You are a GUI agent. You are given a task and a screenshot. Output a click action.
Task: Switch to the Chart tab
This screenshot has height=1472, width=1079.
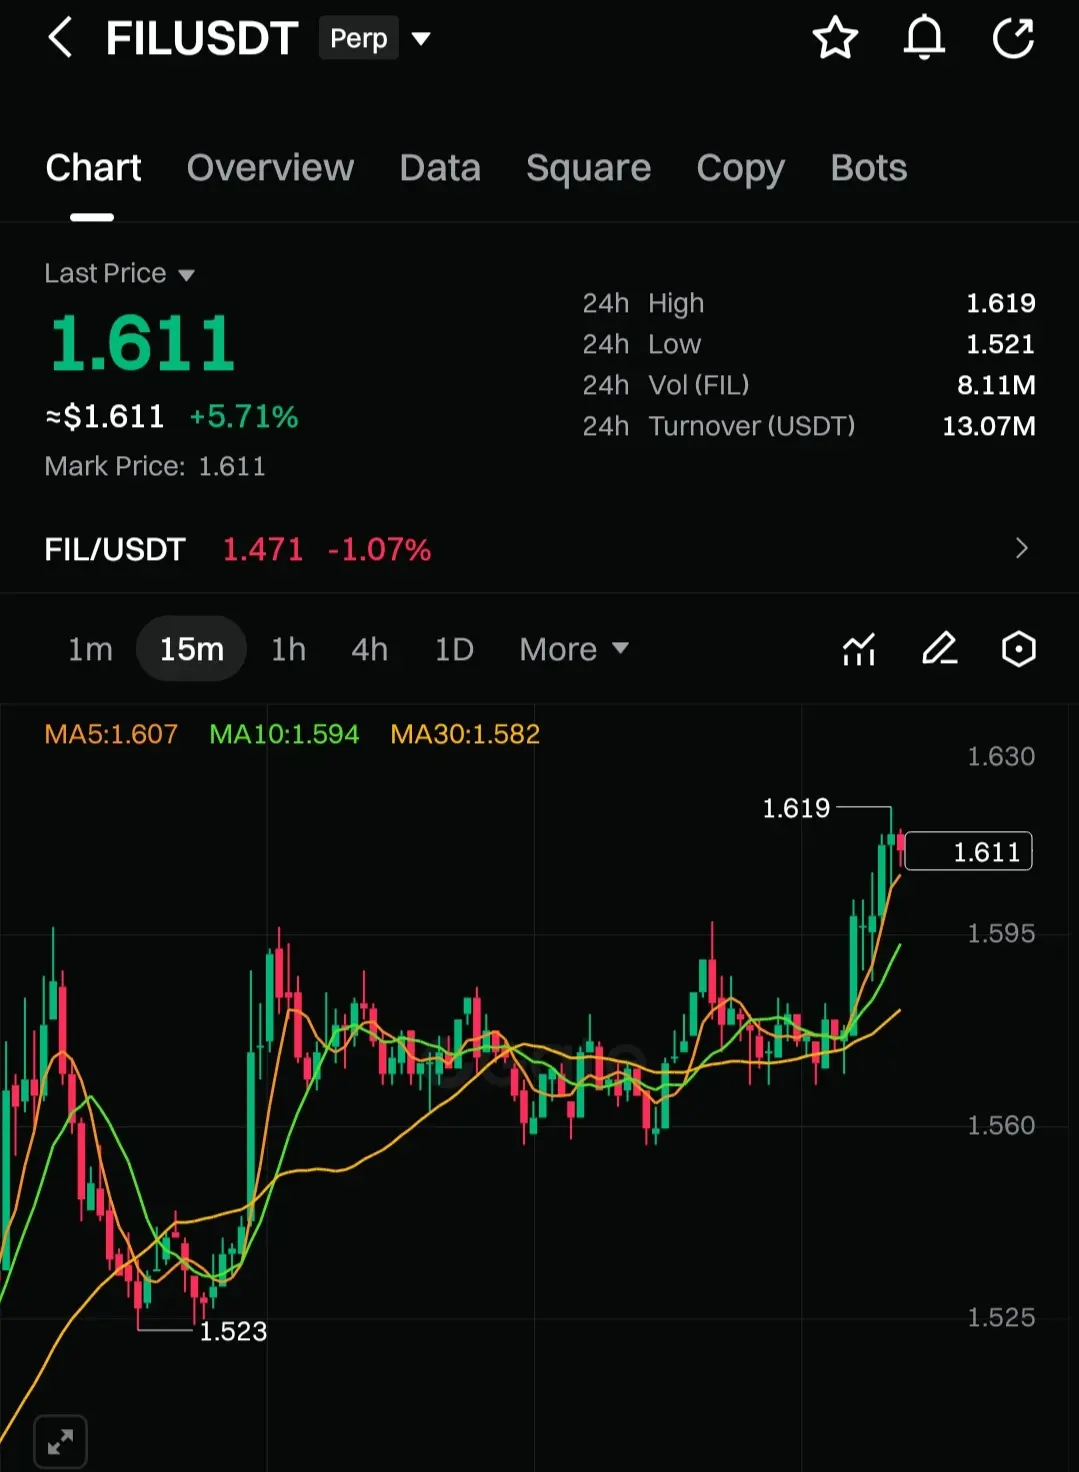[x=93, y=168]
